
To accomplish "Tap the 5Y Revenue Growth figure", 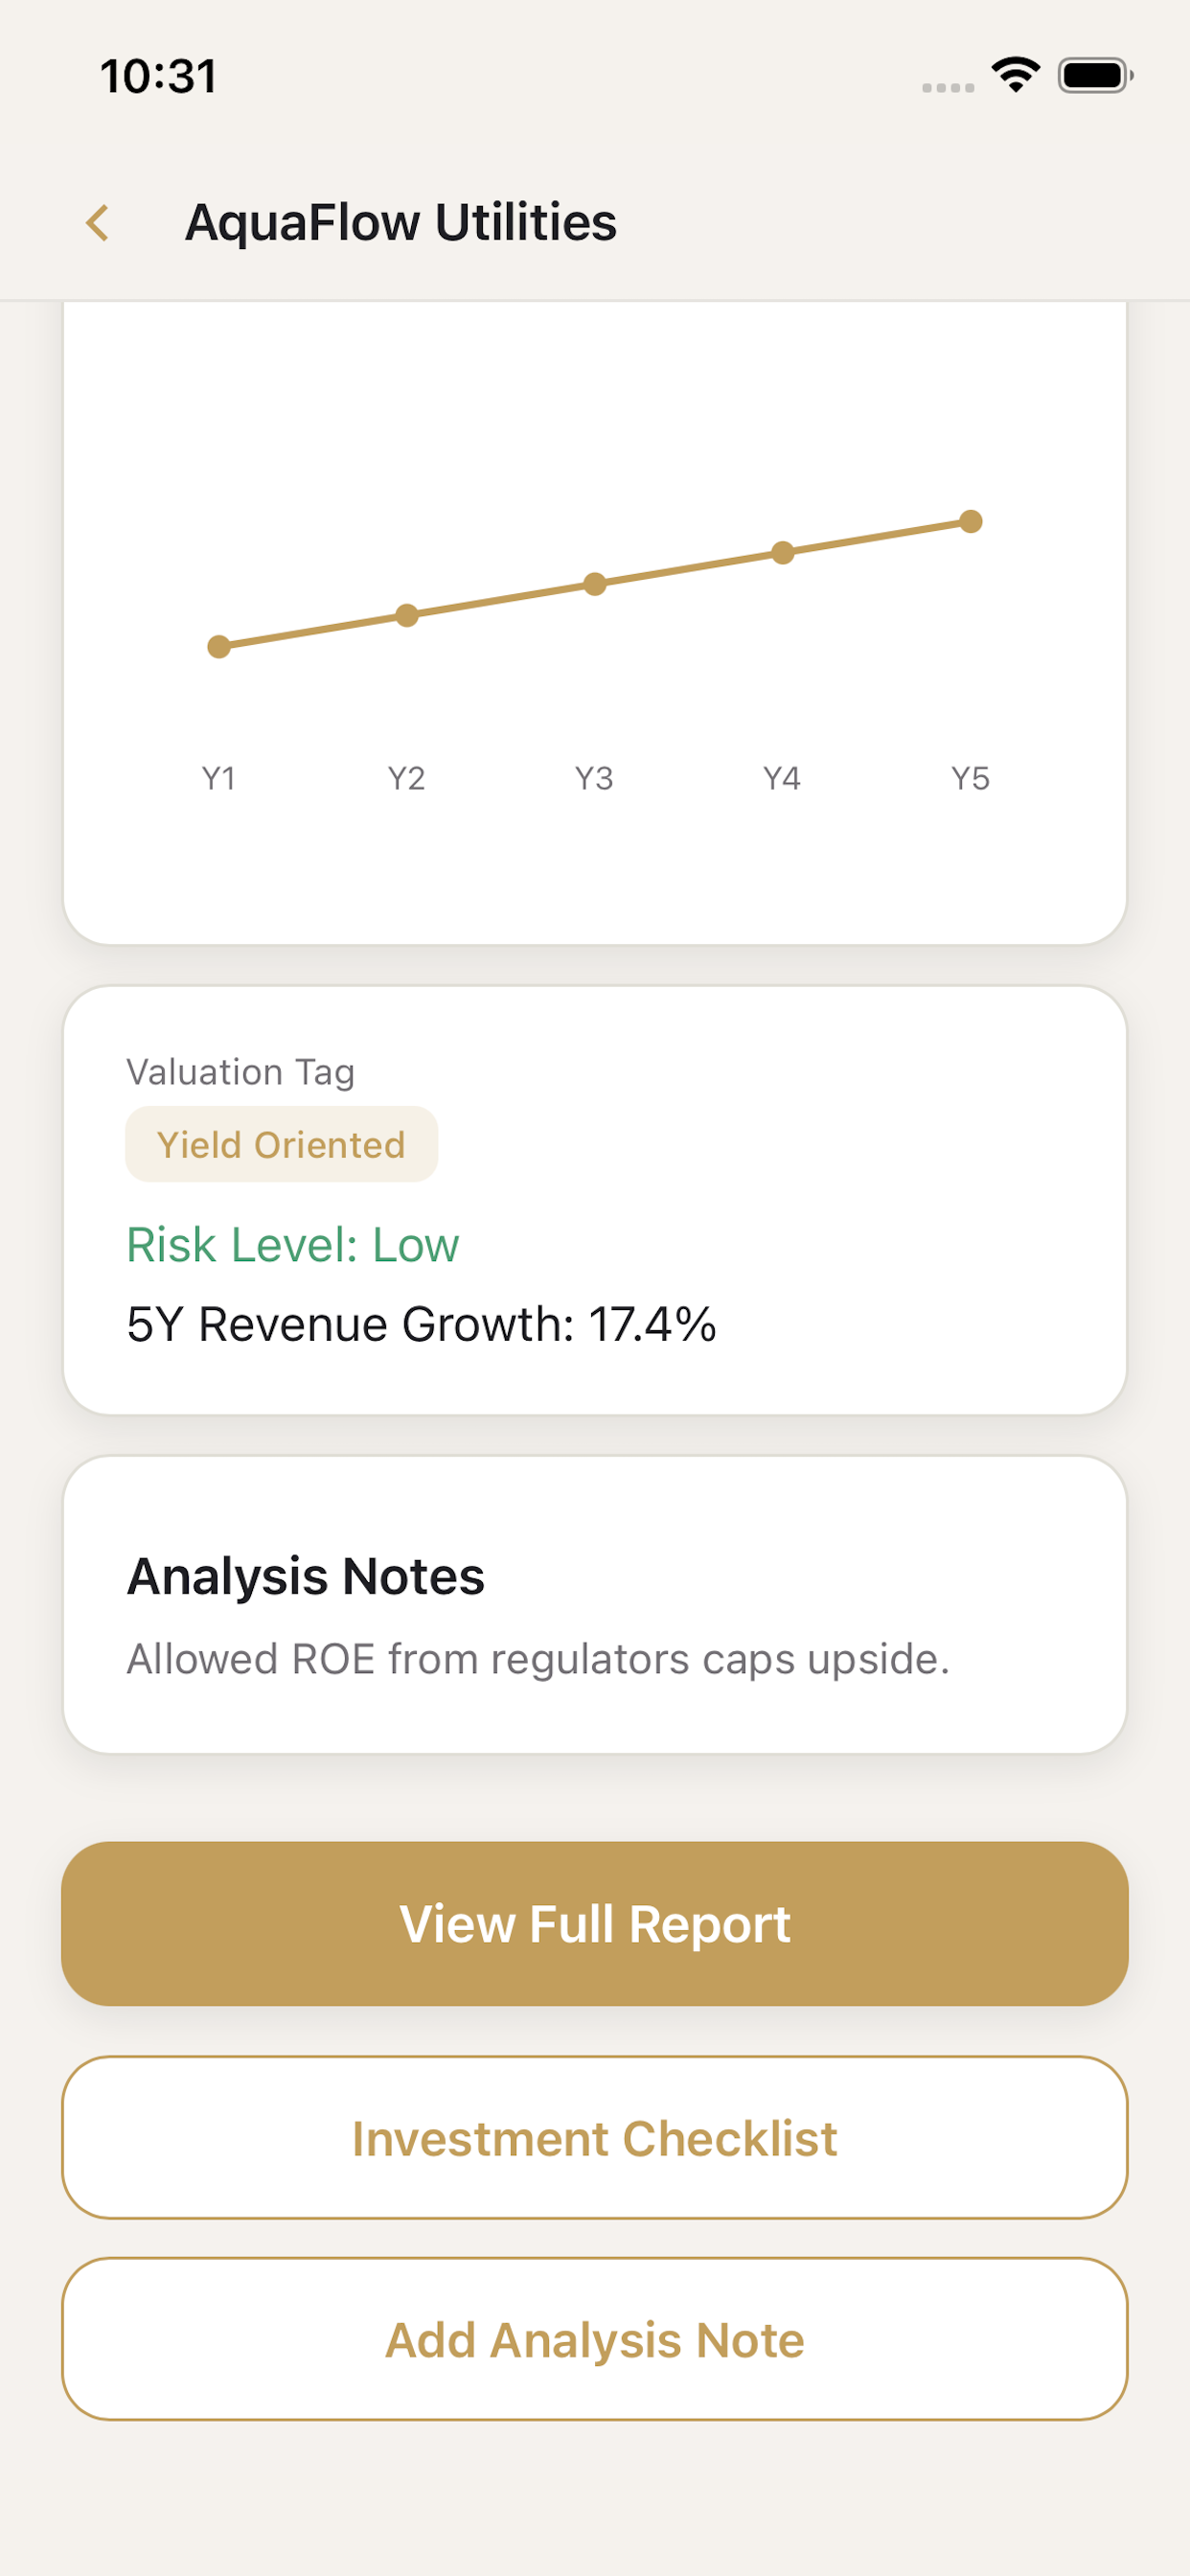I will pyautogui.click(x=421, y=1324).
